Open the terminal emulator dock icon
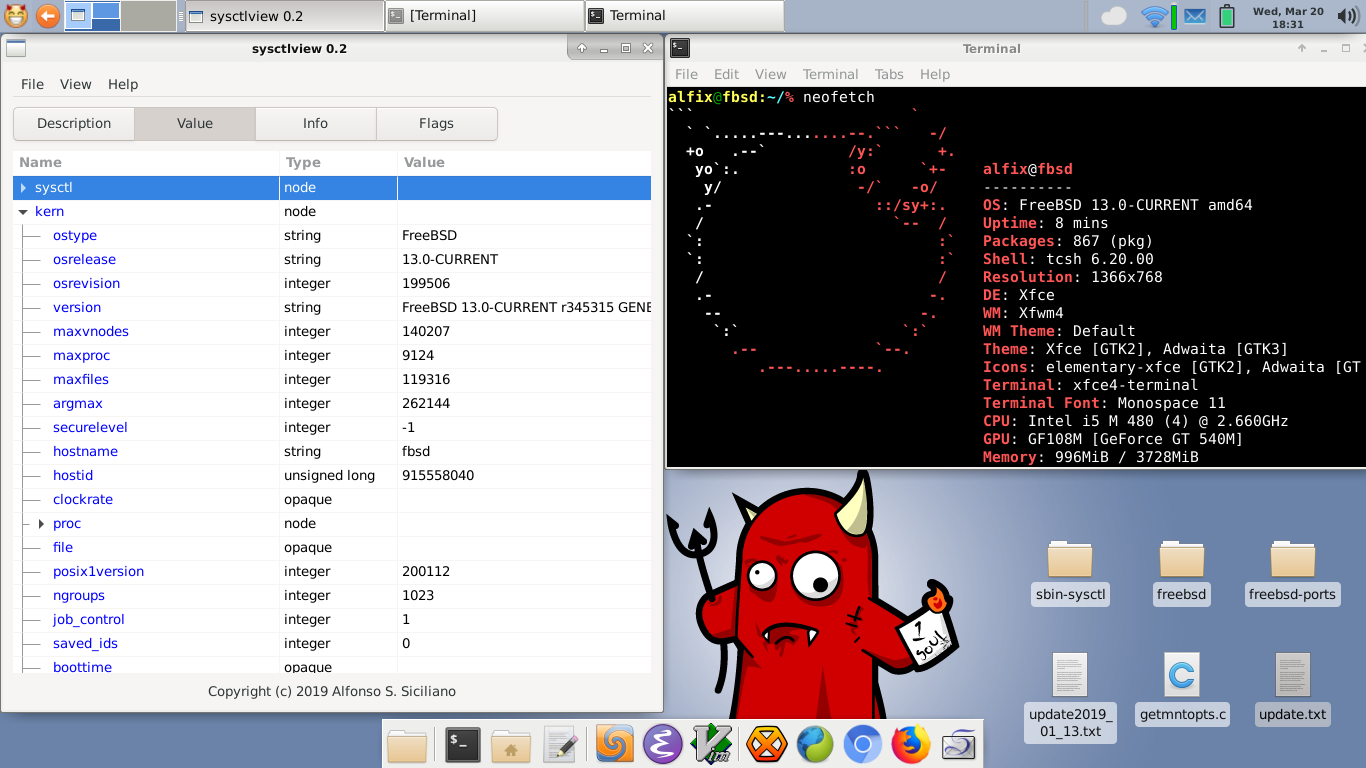This screenshot has height=768, width=1366. [x=462, y=745]
